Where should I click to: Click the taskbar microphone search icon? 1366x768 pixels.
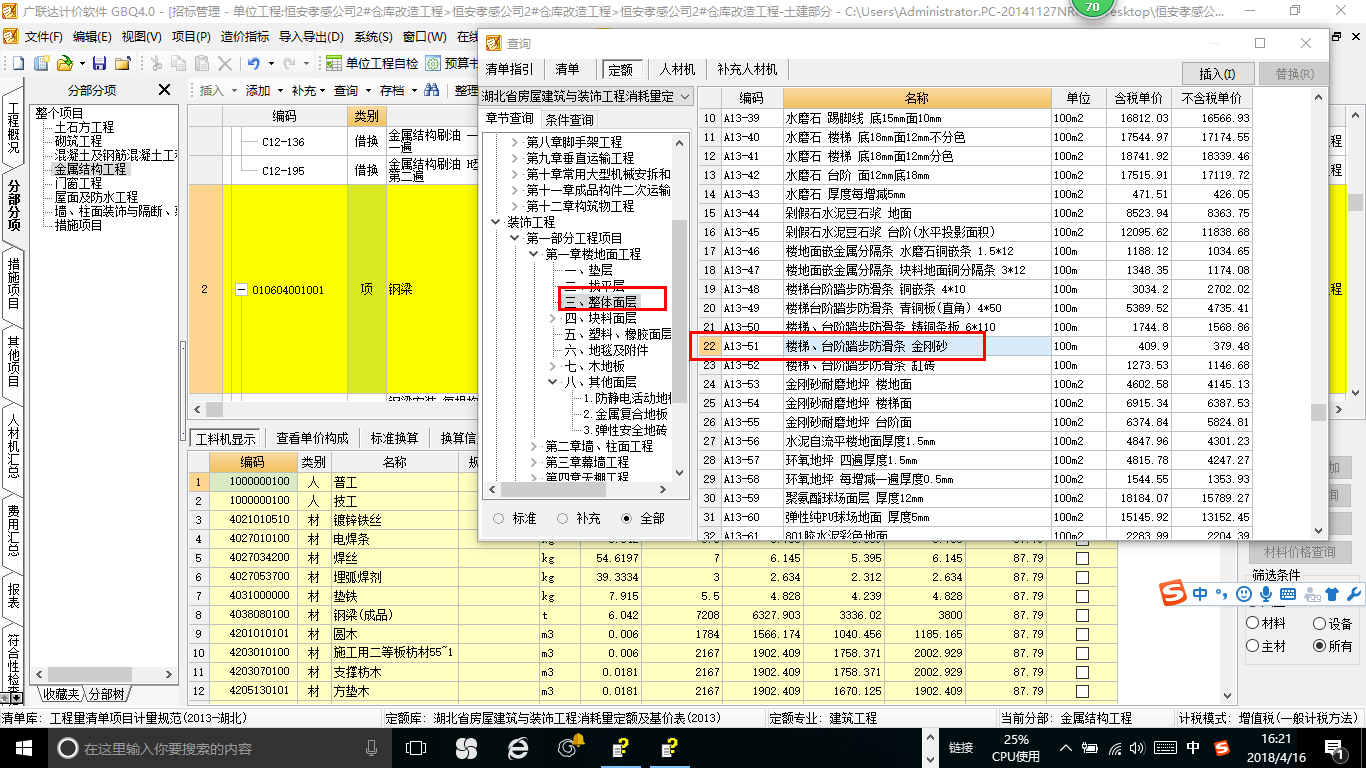click(x=372, y=747)
